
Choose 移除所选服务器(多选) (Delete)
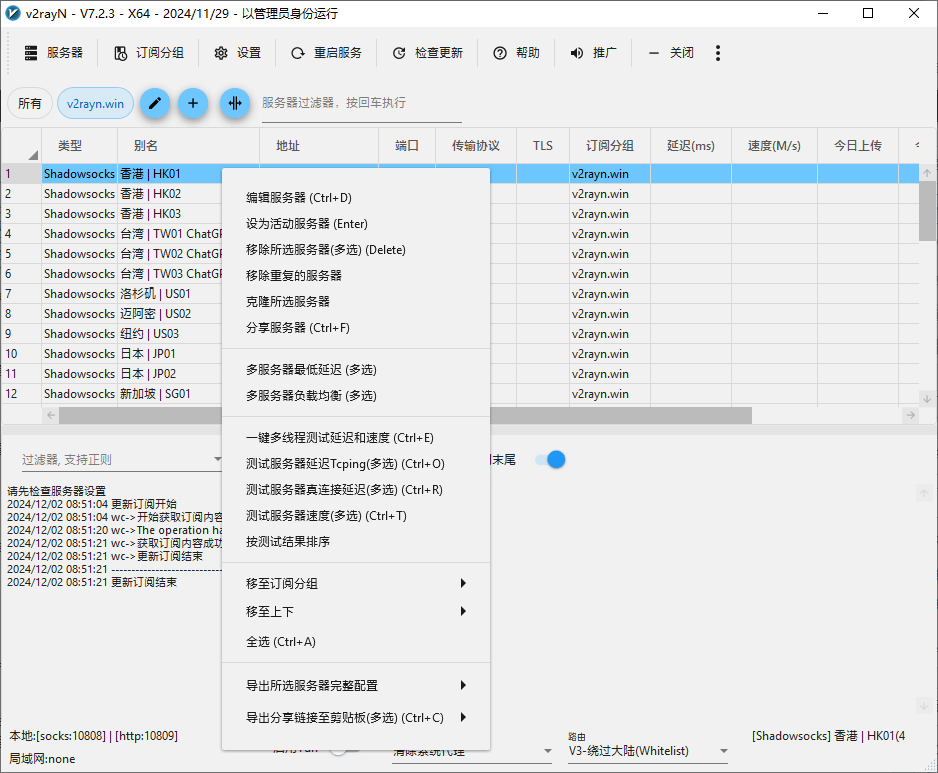coord(355,249)
